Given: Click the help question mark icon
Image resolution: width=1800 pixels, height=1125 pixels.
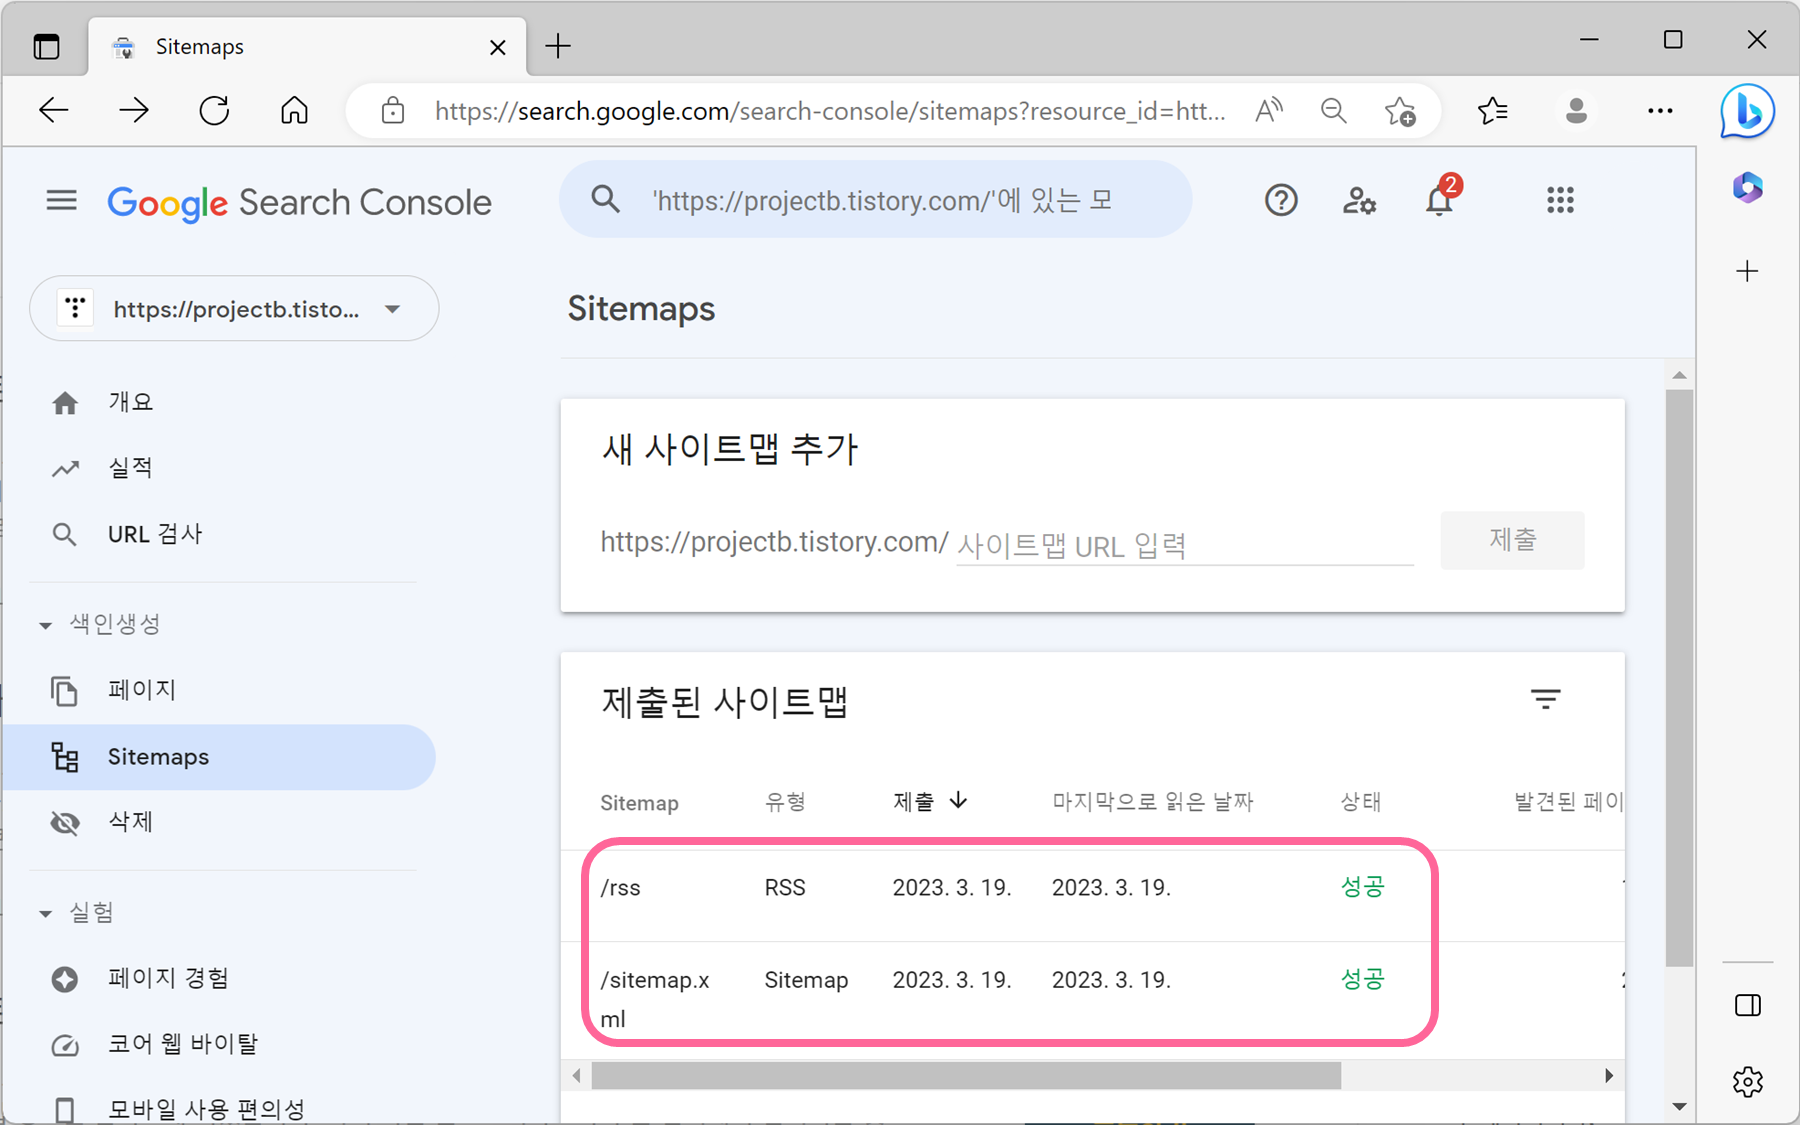Looking at the screenshot, I should click(1281, 201).
